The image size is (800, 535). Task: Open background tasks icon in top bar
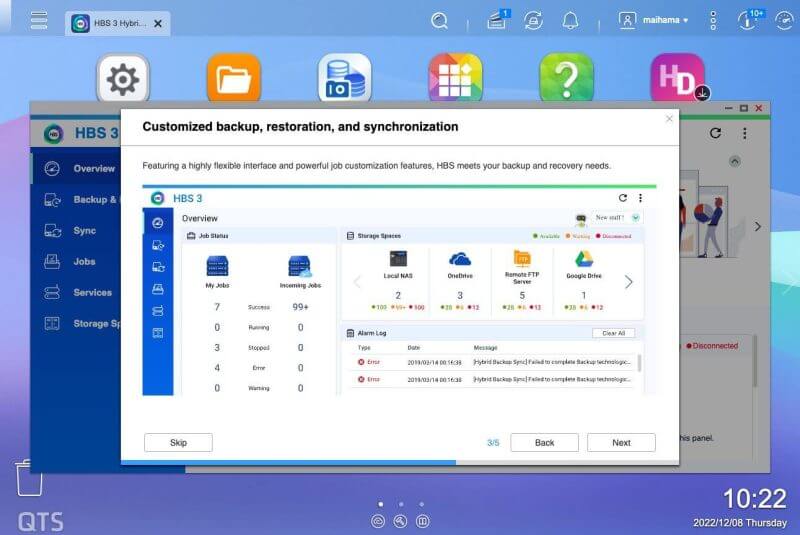tap(497, 20)
